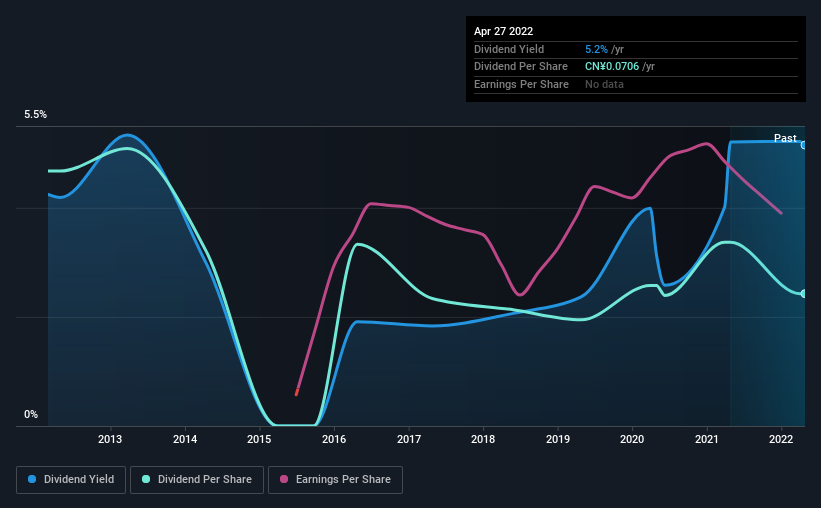The width and height of the screenshot is (821, 508).
Task: Select the 2022 label on the time axis
Action: (x=781, y=439)
